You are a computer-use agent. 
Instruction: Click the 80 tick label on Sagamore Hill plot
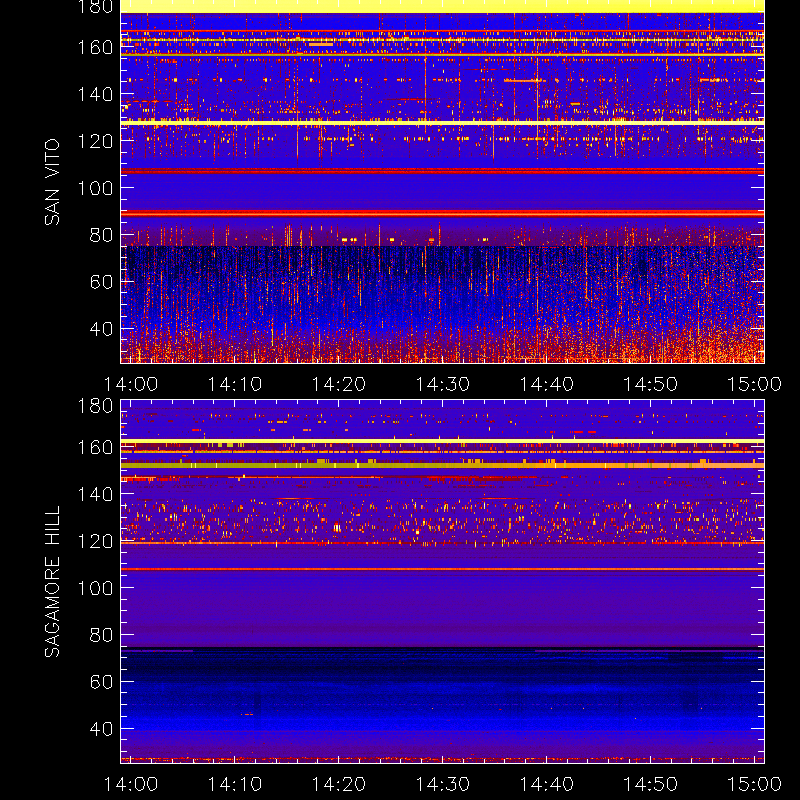[101, 635]
